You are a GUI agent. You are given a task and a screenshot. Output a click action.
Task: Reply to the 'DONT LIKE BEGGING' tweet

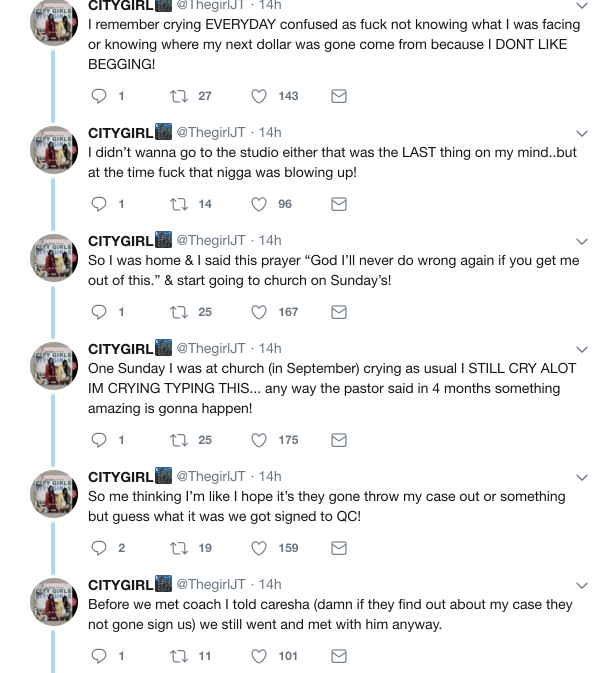coord(99,96)
